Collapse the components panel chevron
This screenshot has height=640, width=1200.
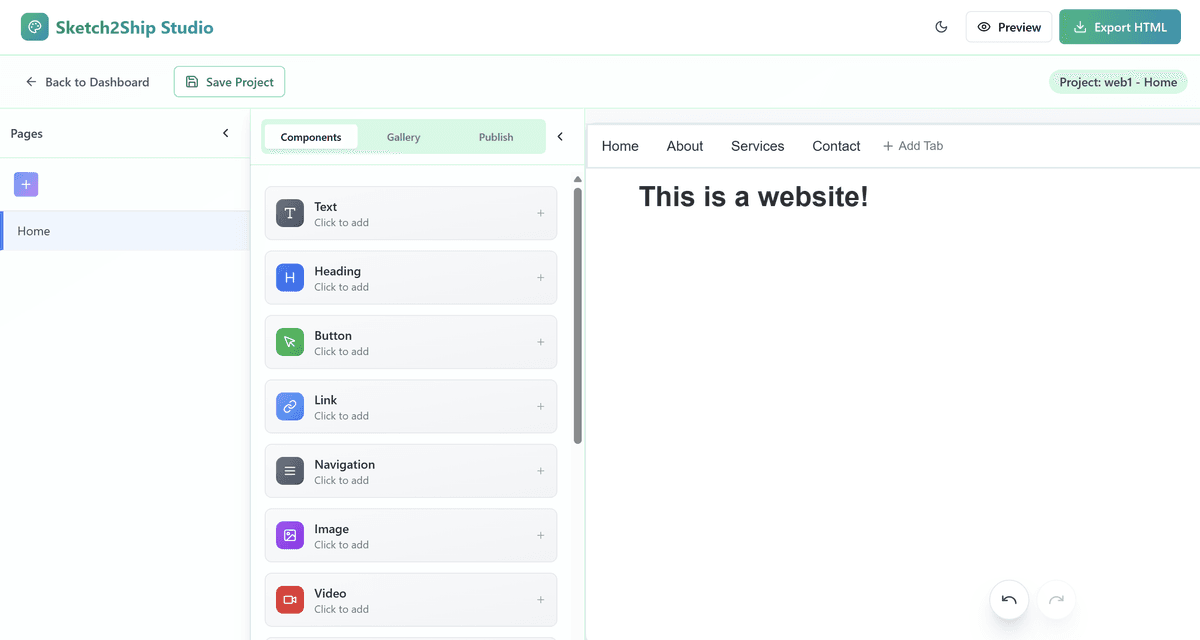pos(560,137)
